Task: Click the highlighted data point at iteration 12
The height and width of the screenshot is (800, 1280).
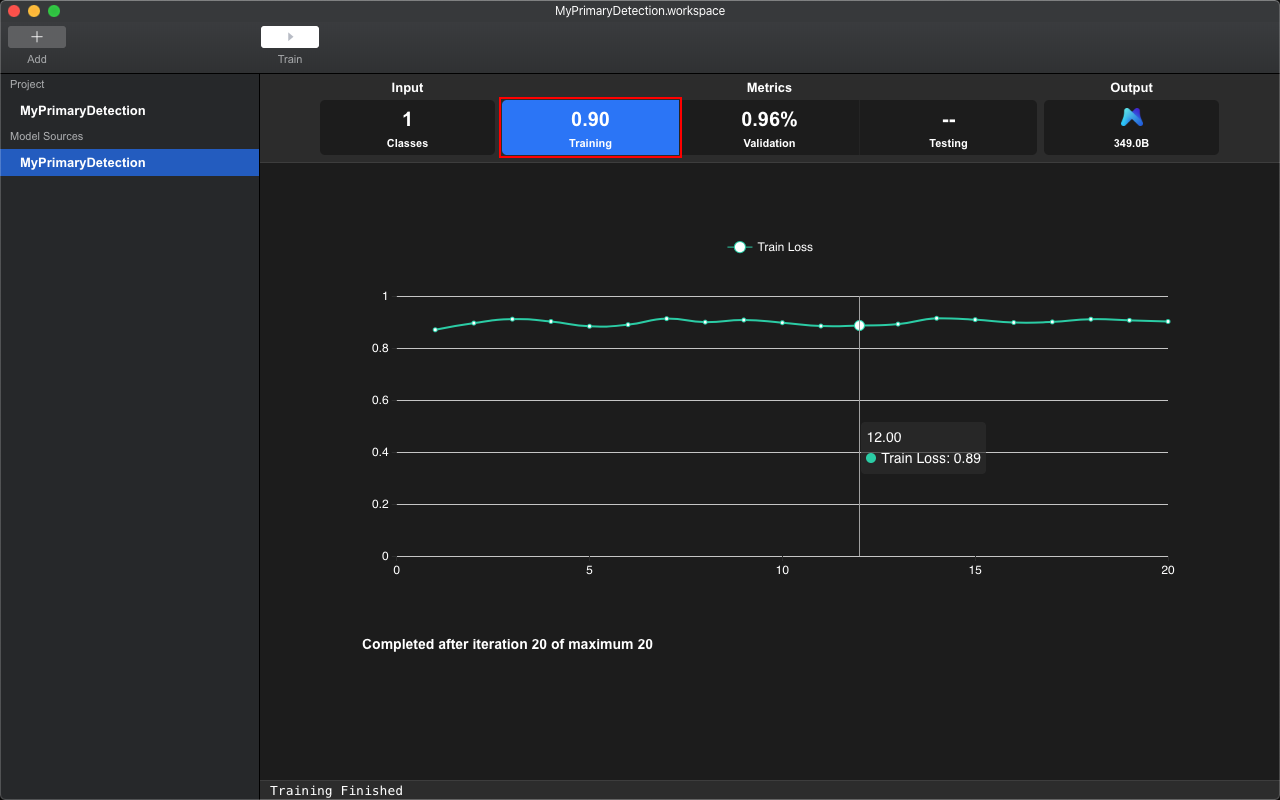Action: [859, 325]
